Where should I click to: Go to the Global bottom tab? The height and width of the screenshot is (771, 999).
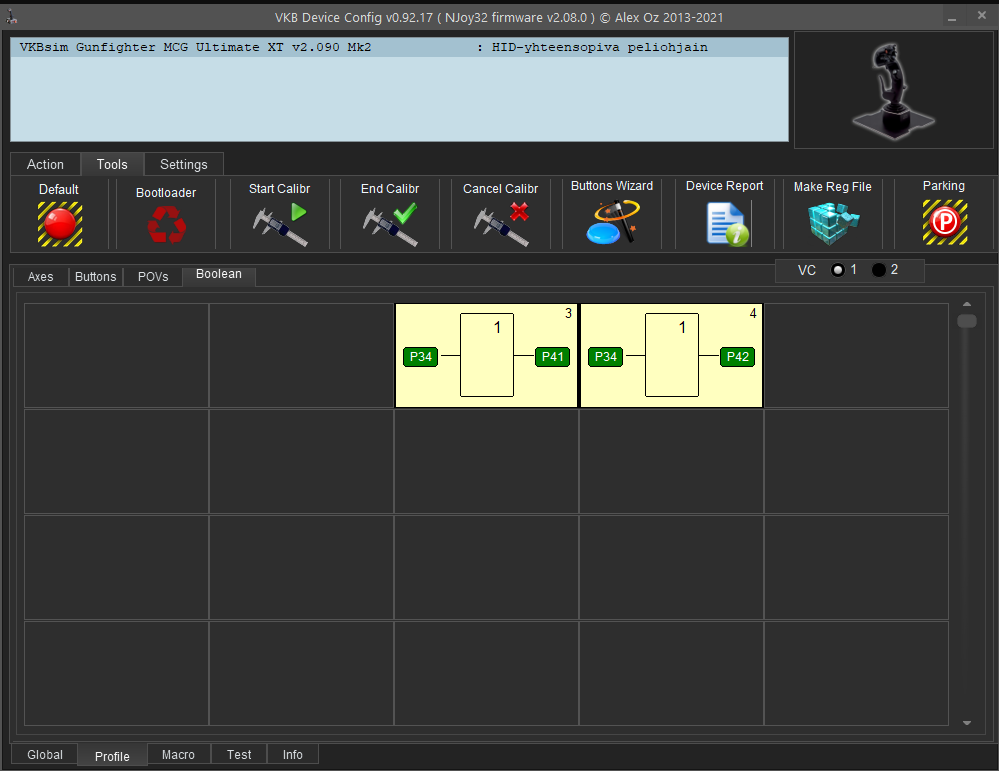coord(45,754)
